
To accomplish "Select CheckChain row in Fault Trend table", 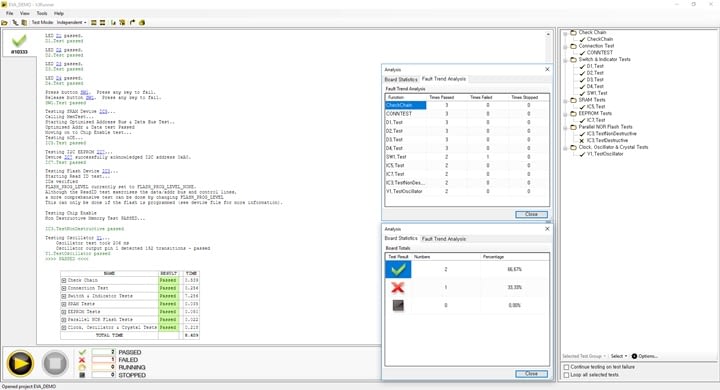I will coord(467,105).
